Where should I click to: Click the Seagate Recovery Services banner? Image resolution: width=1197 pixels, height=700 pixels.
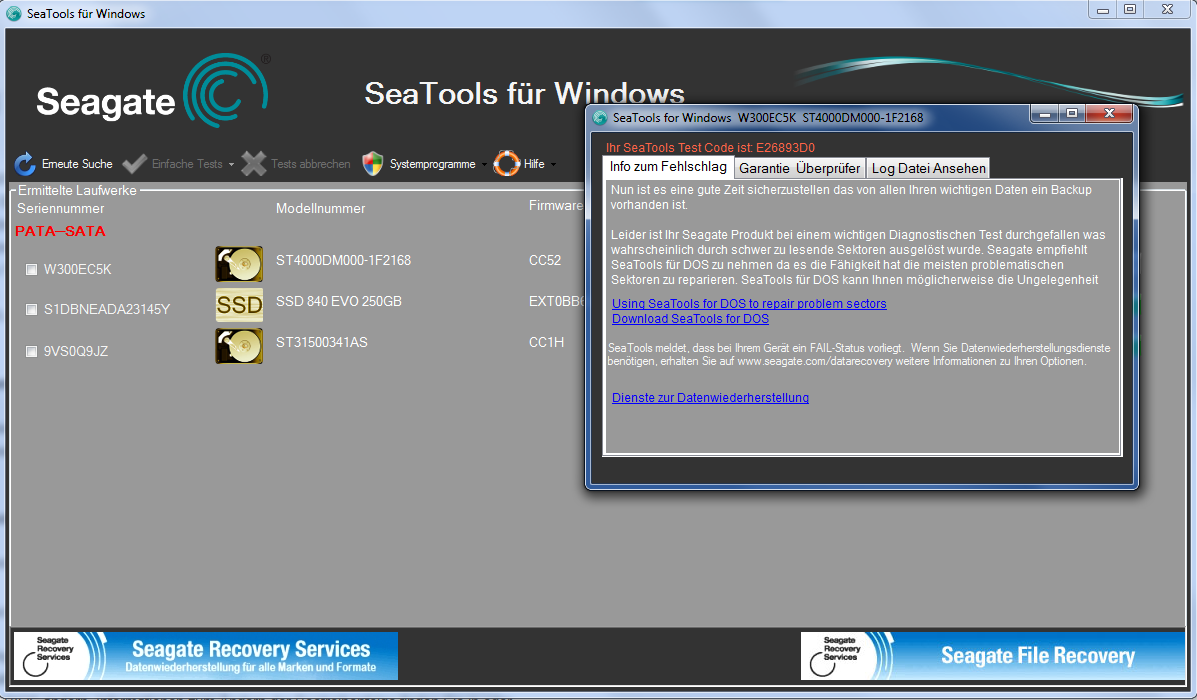205,656
